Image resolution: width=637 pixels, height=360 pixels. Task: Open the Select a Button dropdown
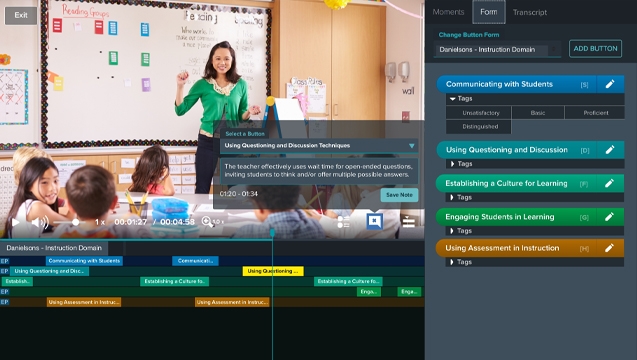(x=319, y=145)
